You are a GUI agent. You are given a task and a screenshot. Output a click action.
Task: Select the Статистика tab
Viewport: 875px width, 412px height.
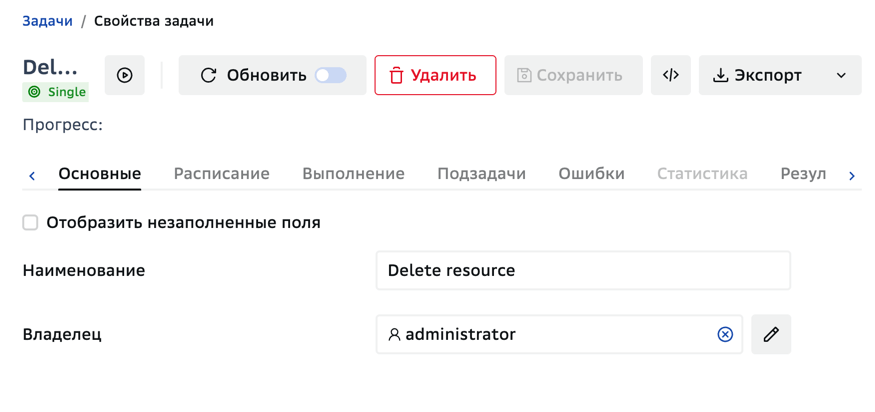[x=702, y=174]
